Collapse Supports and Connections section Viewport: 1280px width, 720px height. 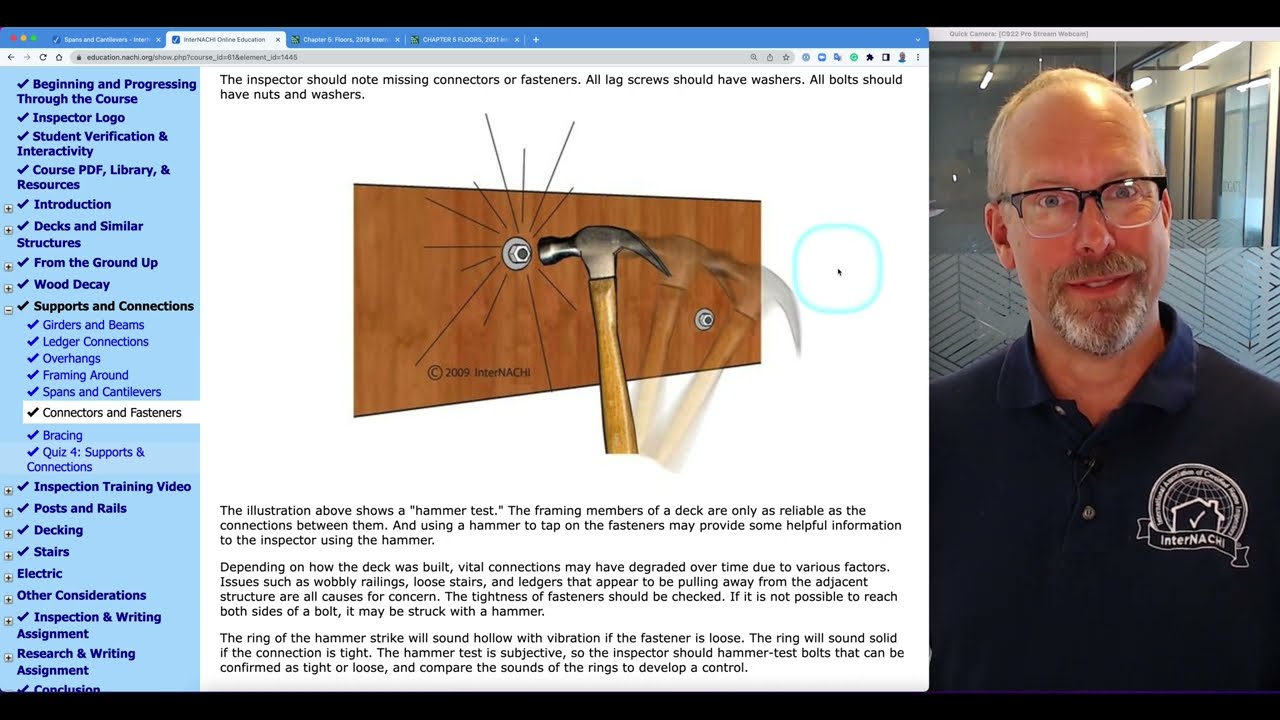click(x=9, y=310)
